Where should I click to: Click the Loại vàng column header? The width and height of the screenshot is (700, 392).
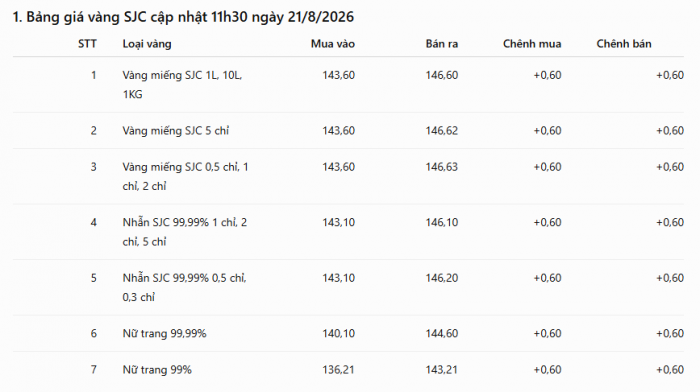pos(147,44)
